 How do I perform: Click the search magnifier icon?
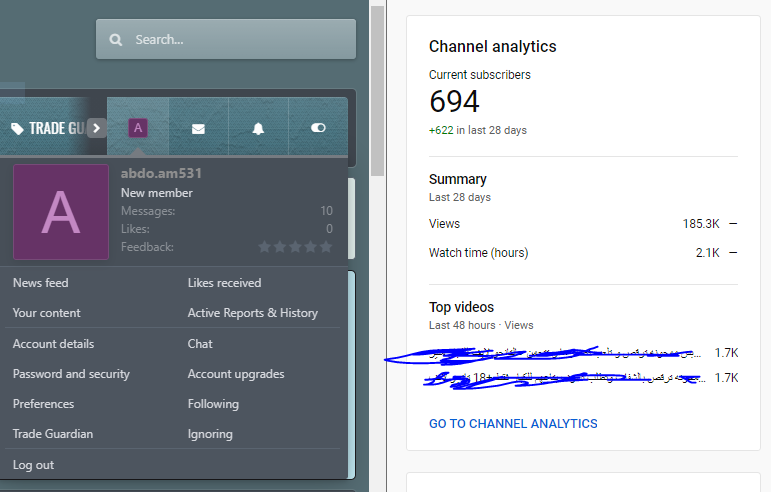(116, 40)
